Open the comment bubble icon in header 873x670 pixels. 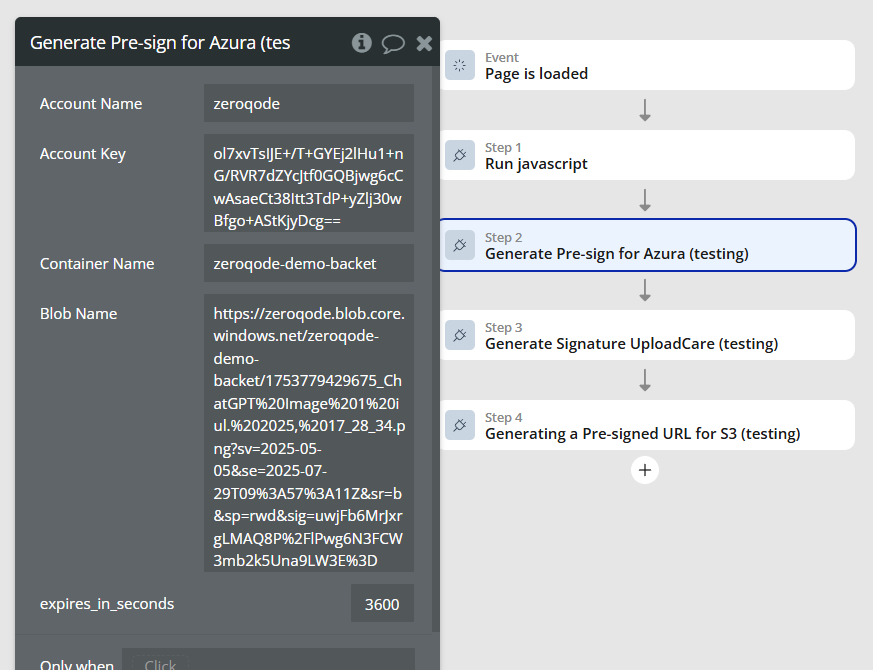click(x=393, y=43)
